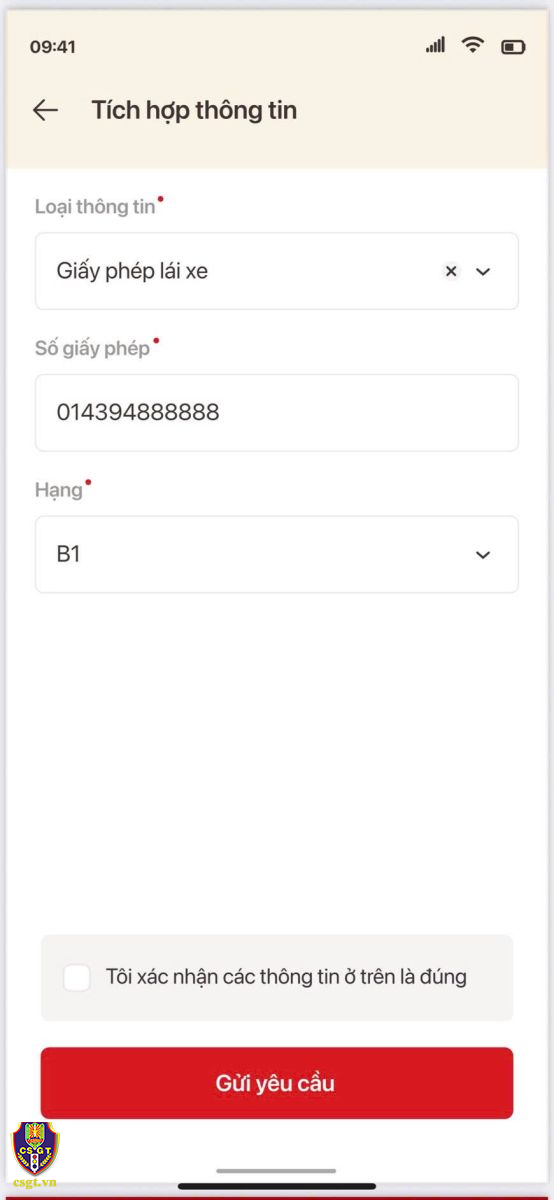Focus the Số giấy phép number field

tap(277, 413)
